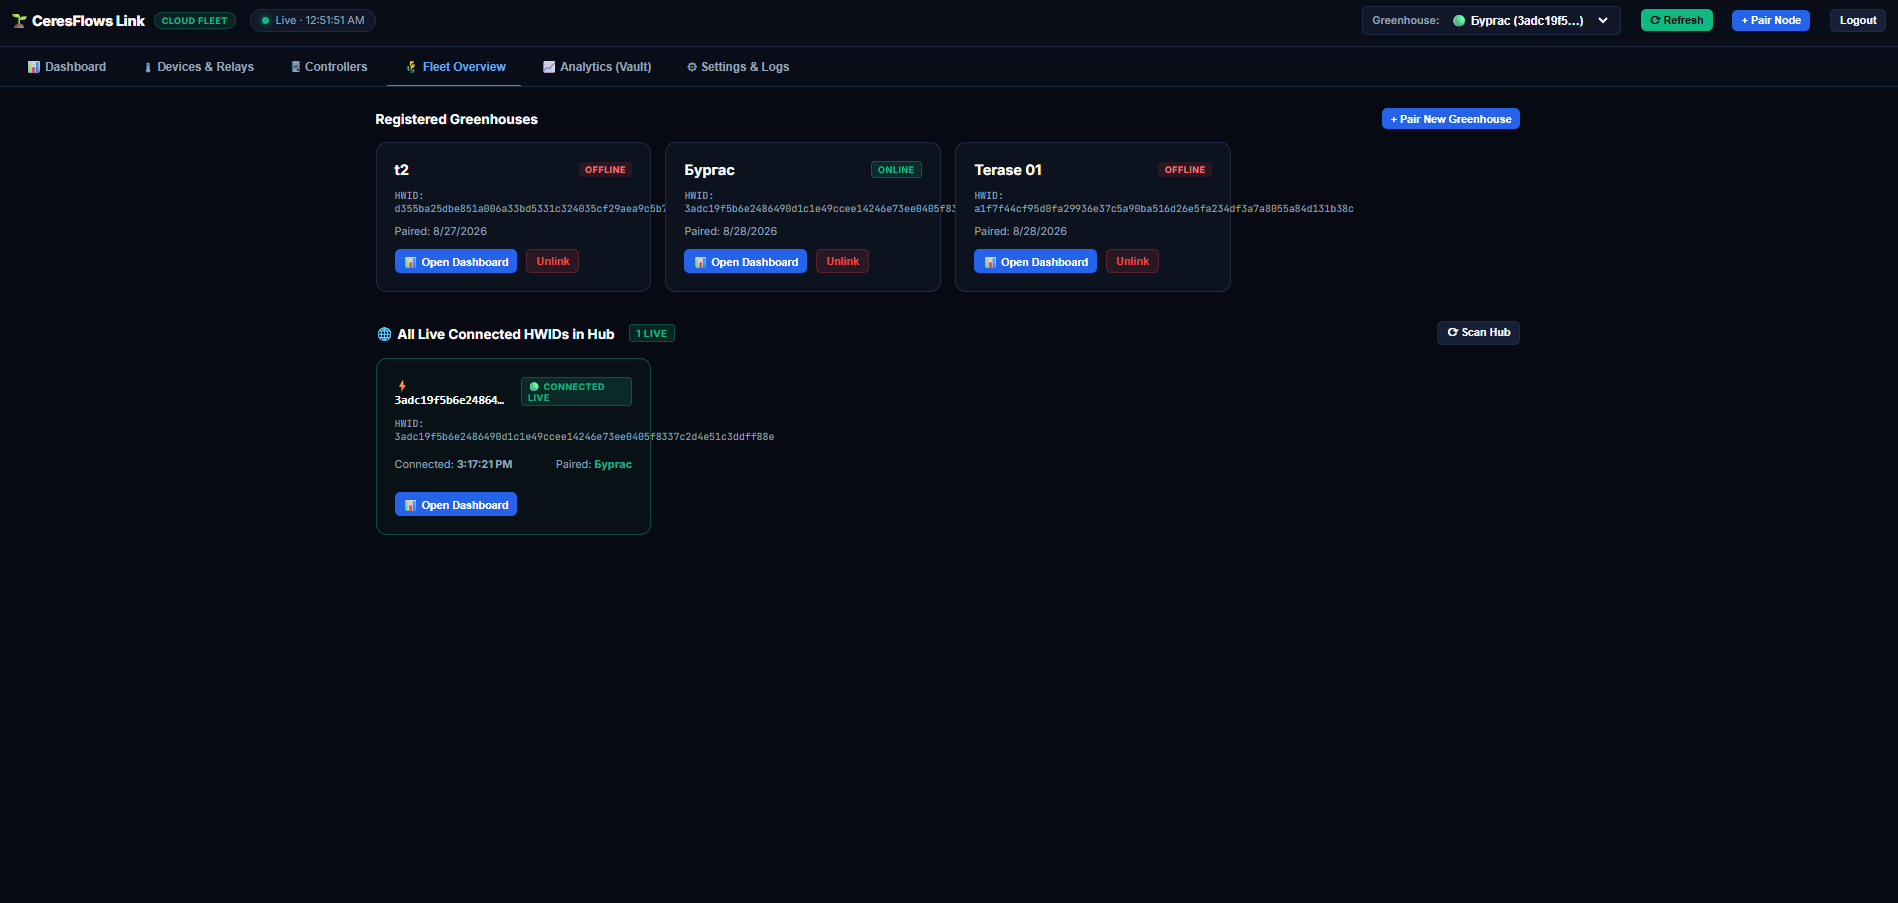The width and height of the screenshot is (1898, 903).
Task: Go to the Controllers tab
Action: 329,67
